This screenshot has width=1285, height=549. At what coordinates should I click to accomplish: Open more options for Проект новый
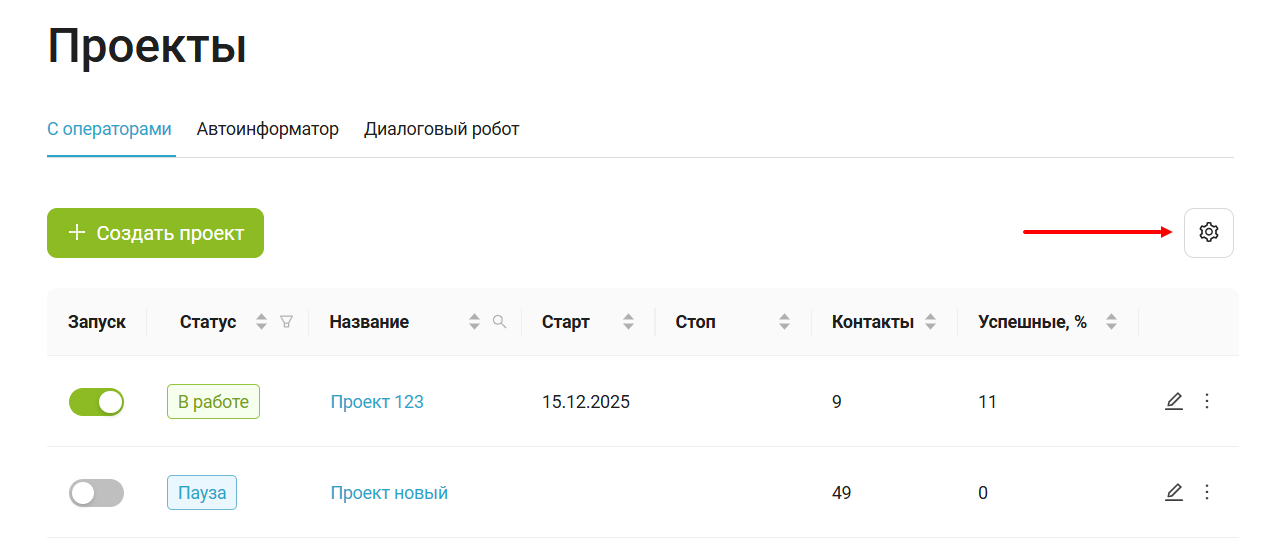coord(1206,492)
